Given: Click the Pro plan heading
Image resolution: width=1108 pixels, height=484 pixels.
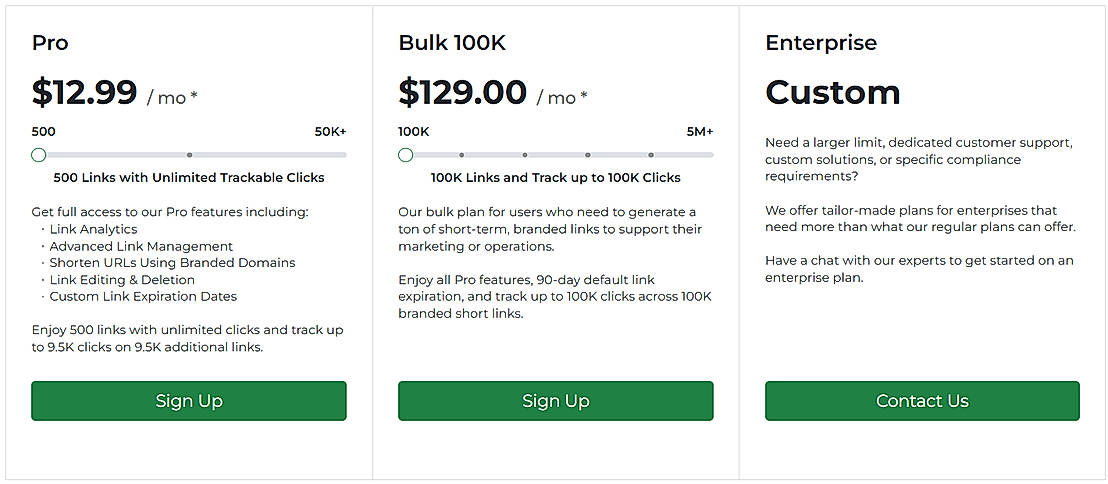Looking at the screenshot, I should 50,43.
